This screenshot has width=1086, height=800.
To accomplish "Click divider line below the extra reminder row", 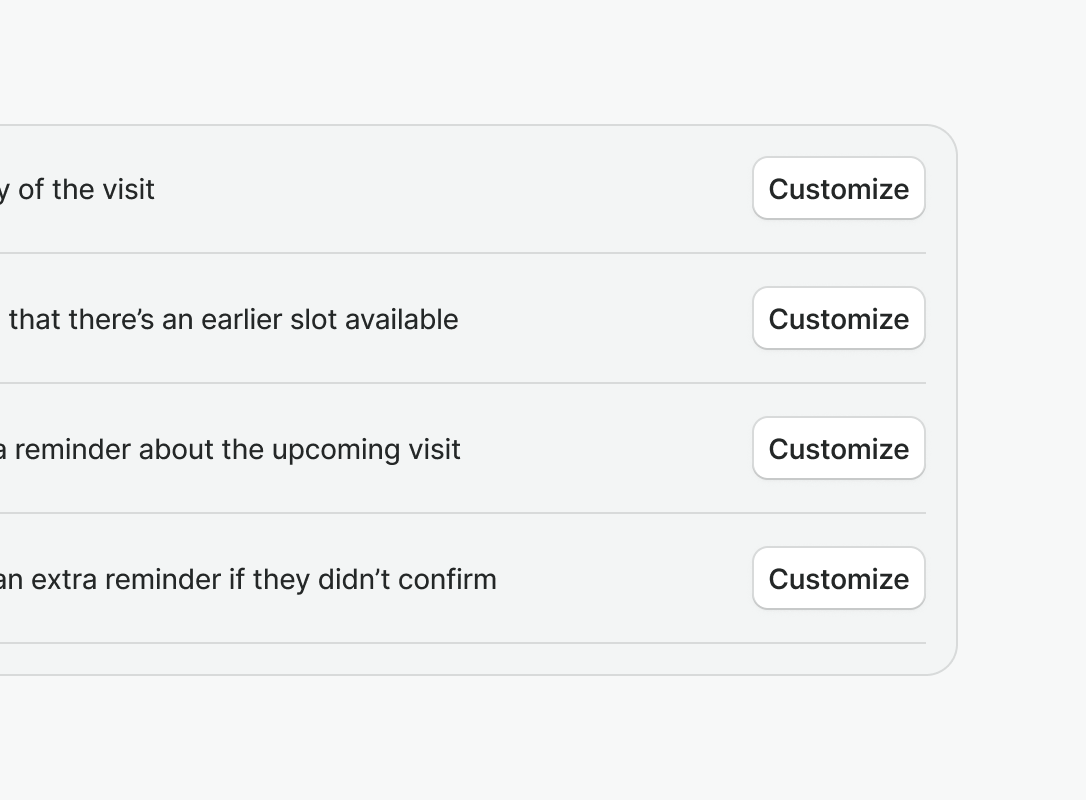I will pyautogui.click(x=460, y=643).
